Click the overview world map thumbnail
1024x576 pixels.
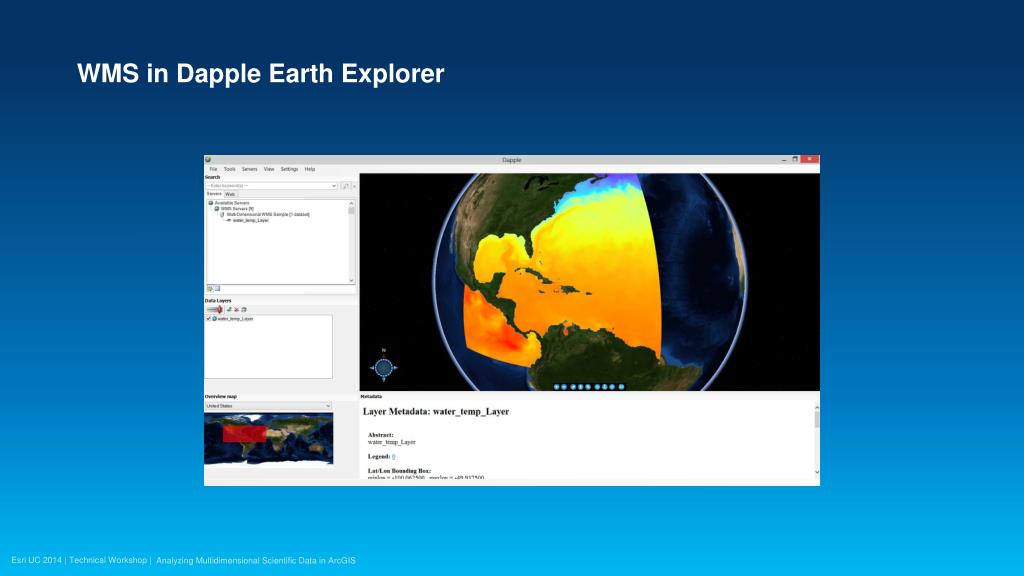point(268,438)
